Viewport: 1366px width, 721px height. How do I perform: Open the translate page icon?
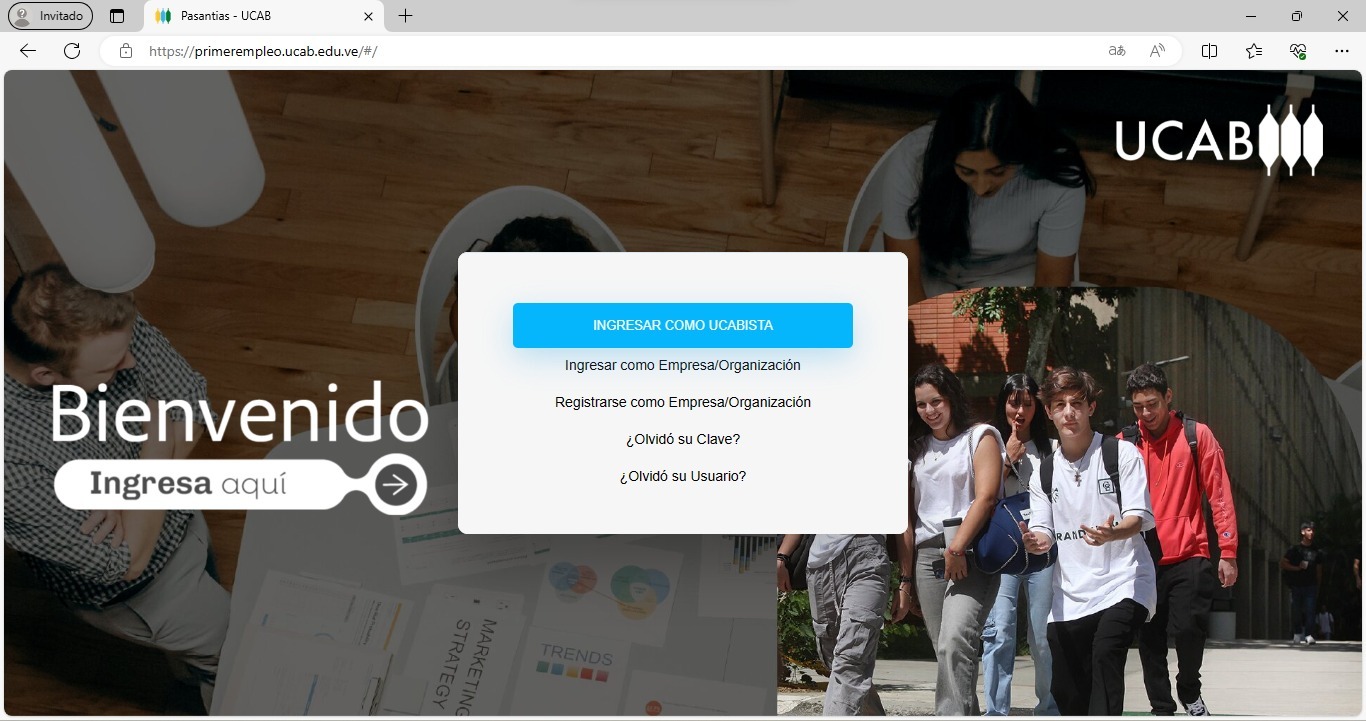tap(1117, 51)
